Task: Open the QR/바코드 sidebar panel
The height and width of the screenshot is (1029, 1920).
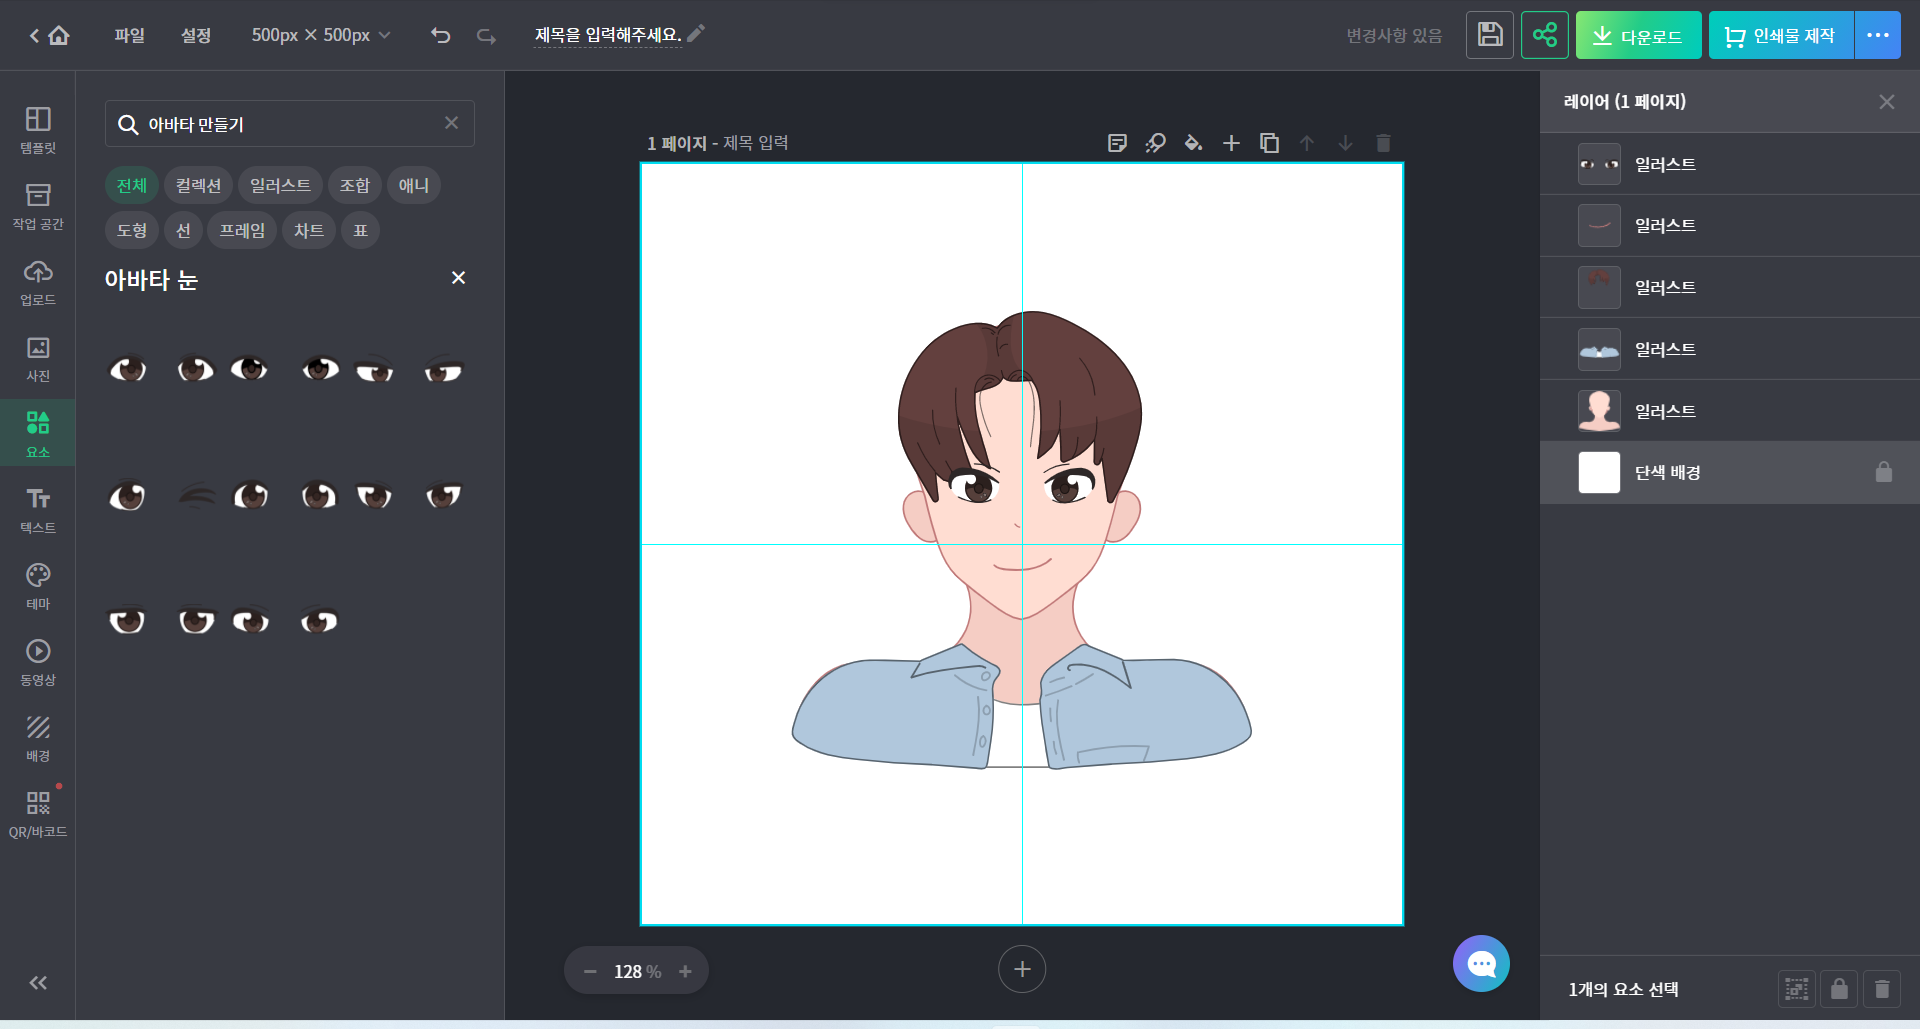Action: pyautogui.click(x=38, y=814)
